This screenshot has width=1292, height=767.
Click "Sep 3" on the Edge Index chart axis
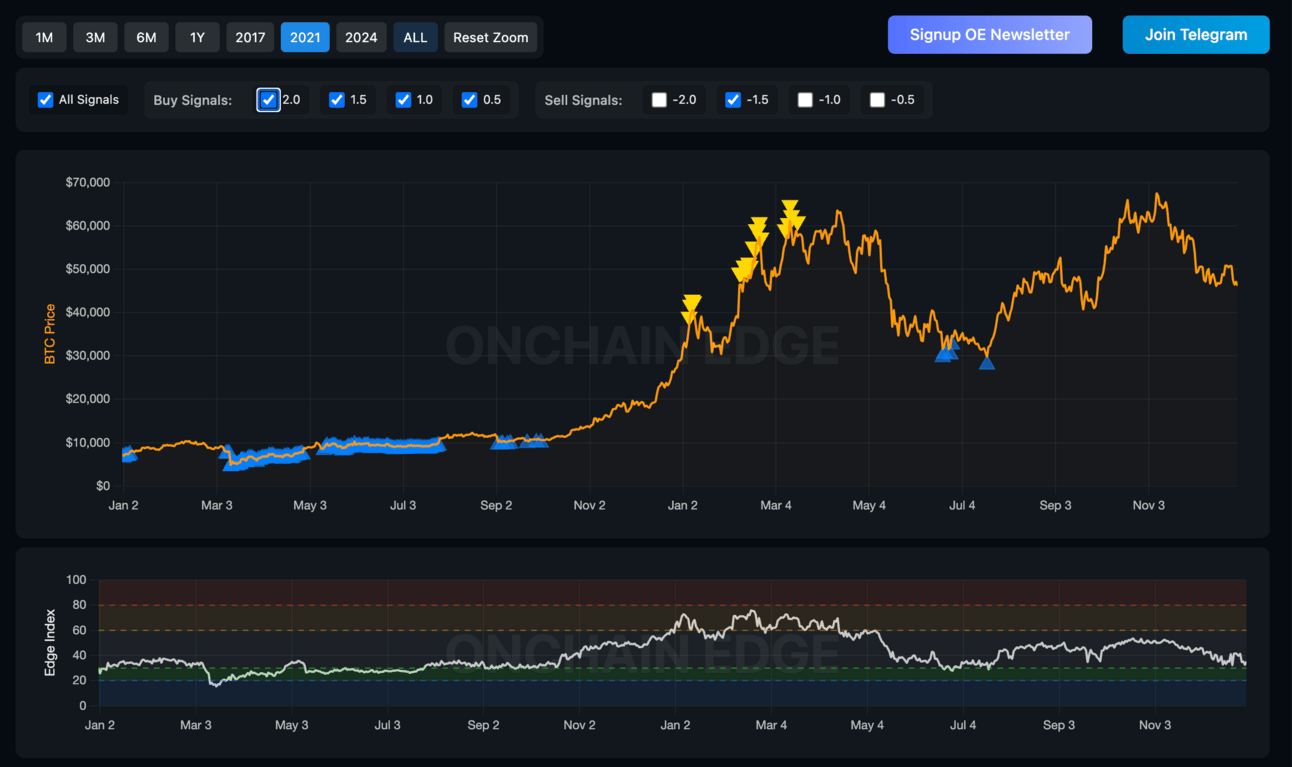pos(1059,725)
